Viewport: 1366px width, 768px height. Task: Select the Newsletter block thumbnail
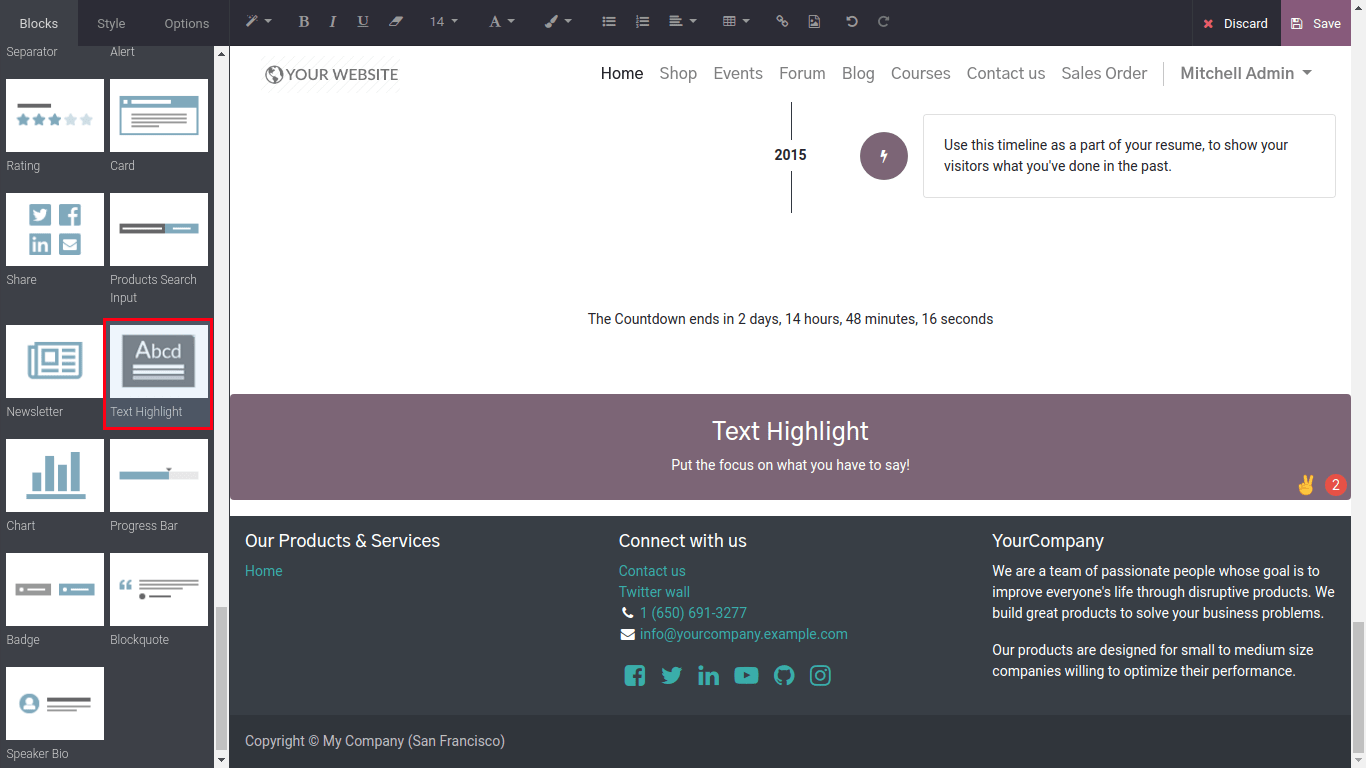pos(55,362)
